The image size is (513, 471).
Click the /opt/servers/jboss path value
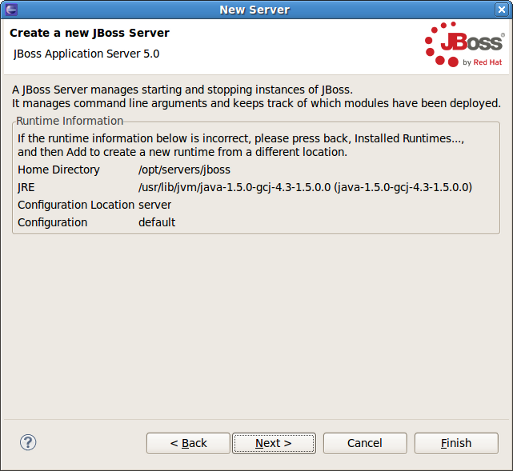[184, 170]
